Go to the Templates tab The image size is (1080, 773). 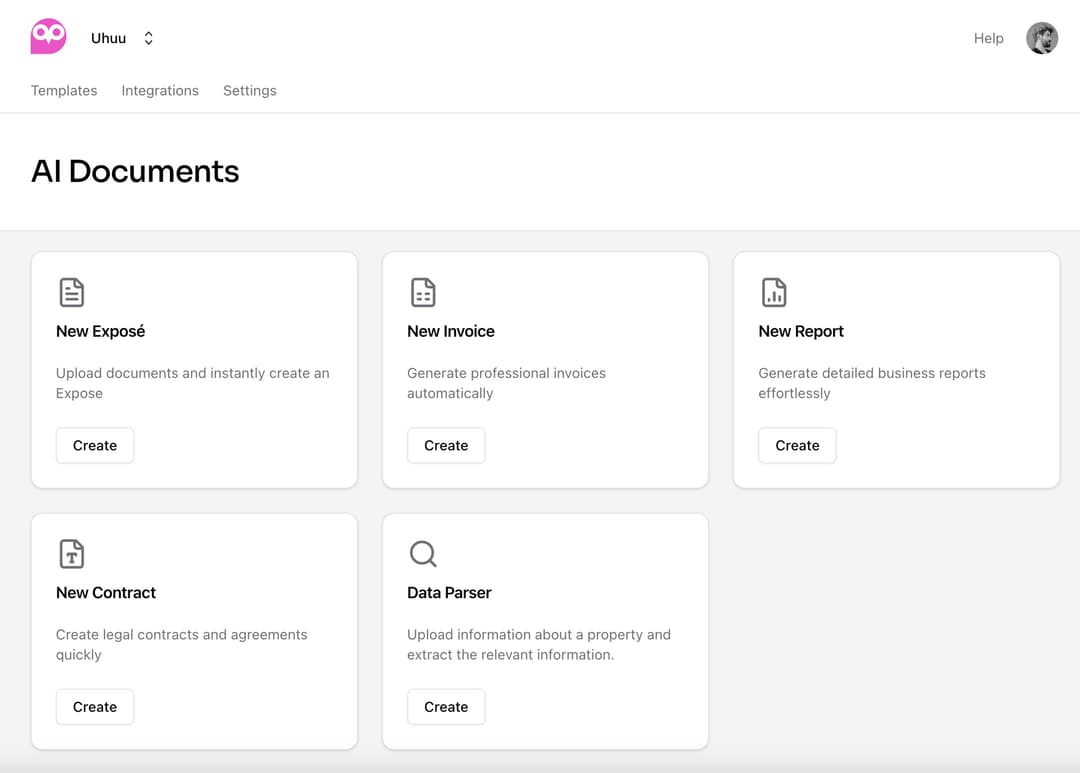coord(64,90)
